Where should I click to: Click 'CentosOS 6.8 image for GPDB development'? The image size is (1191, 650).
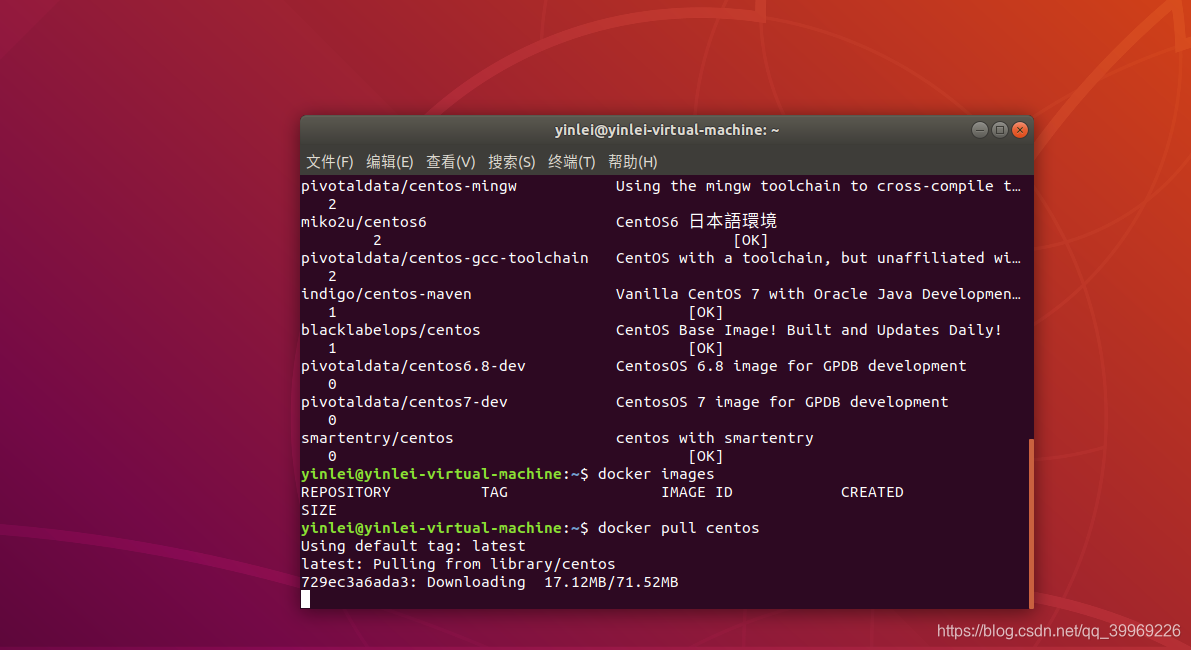click(791, 366)
